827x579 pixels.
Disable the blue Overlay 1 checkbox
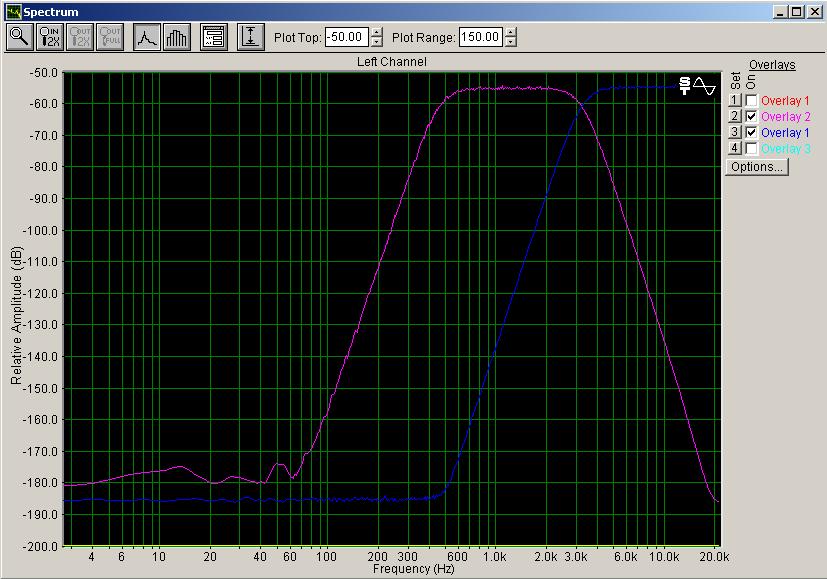pyautogui.click(x=752, y=132)
